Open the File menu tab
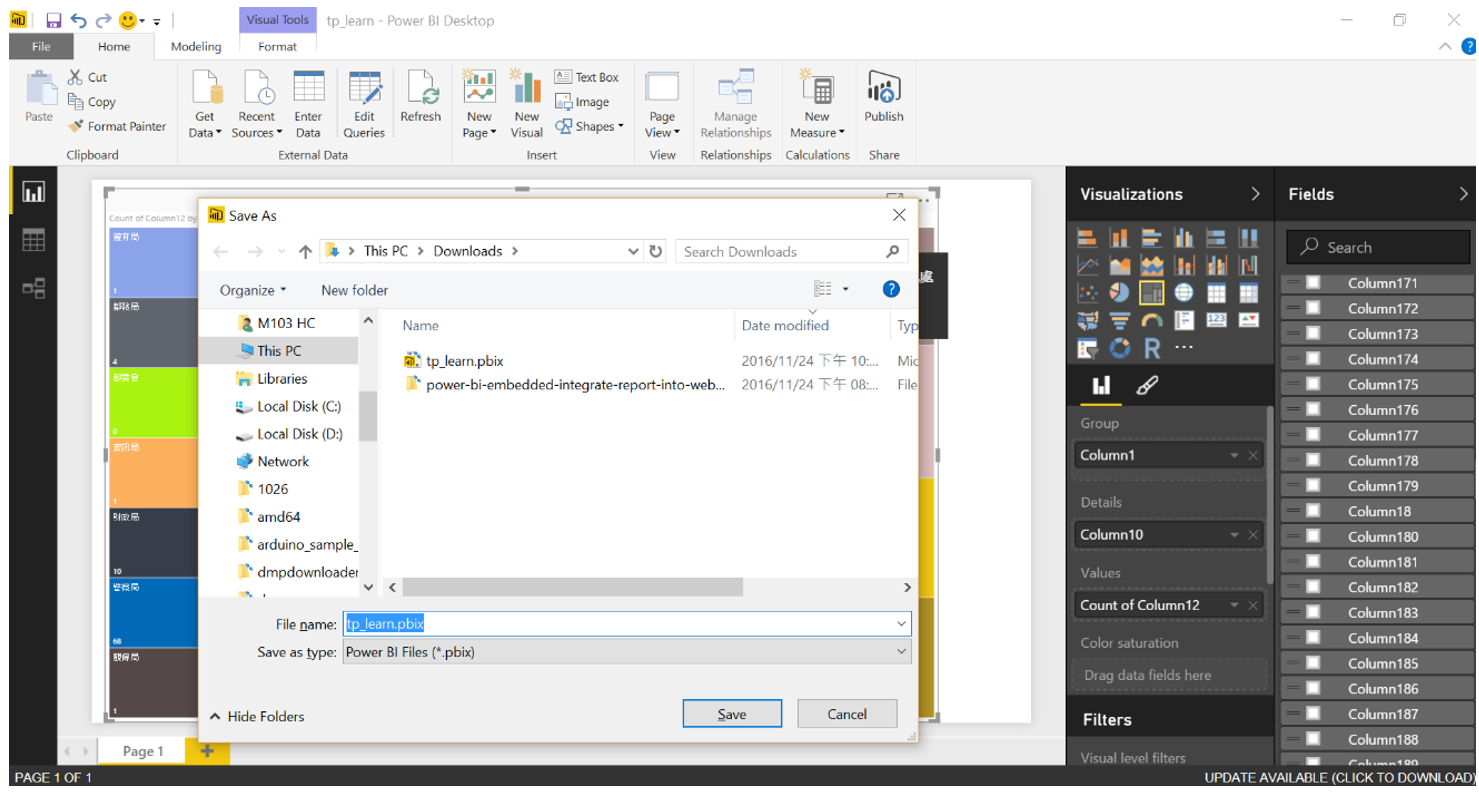The height and width of the screenshot is (808, 1479). coord(41,46)
